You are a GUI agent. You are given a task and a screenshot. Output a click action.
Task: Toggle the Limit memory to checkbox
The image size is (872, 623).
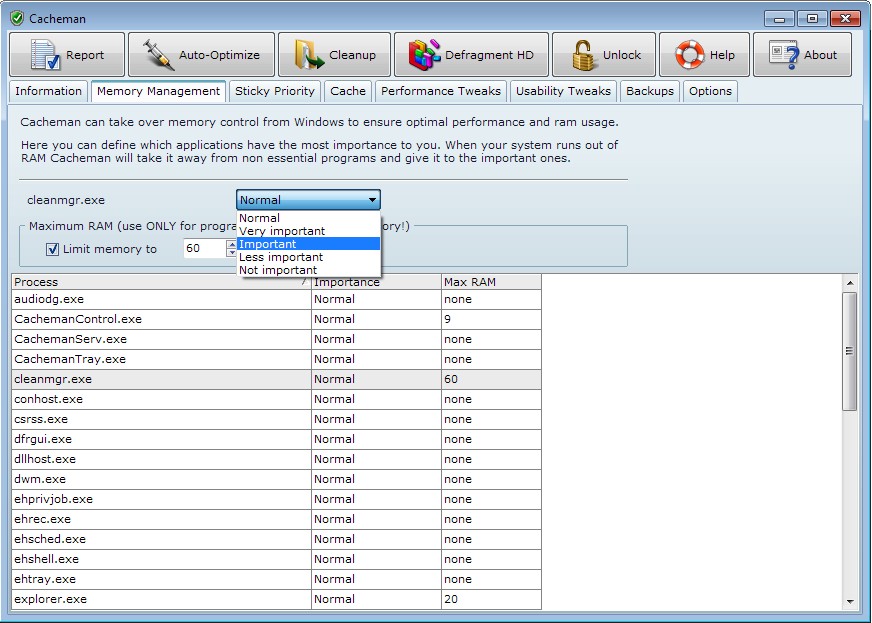point(52,249)
